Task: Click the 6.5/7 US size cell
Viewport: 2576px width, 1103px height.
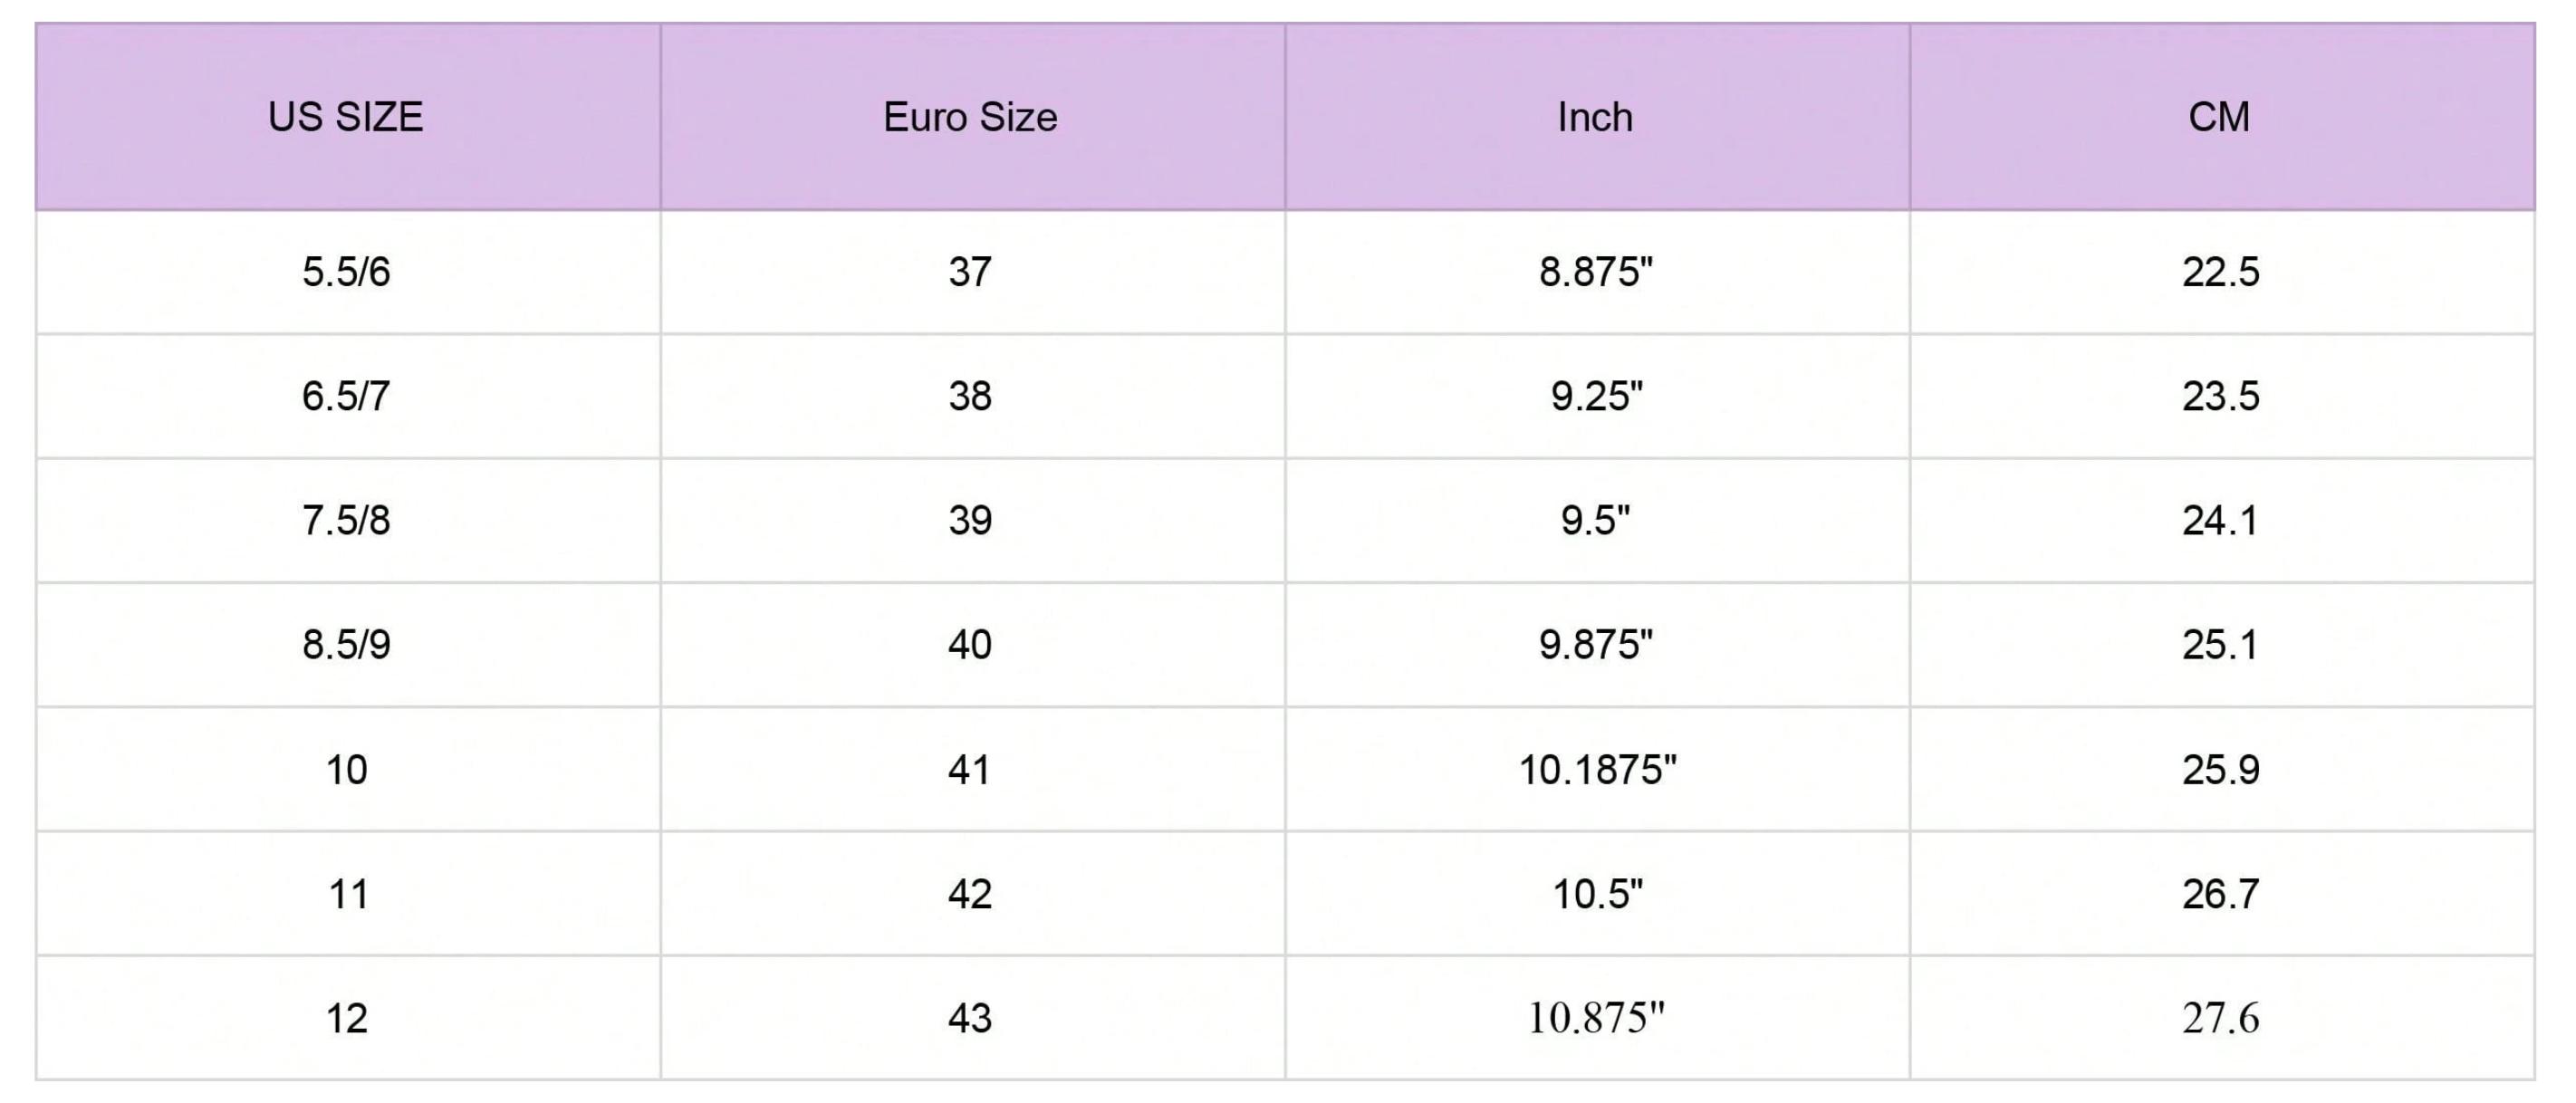Action: click(346, 396)
